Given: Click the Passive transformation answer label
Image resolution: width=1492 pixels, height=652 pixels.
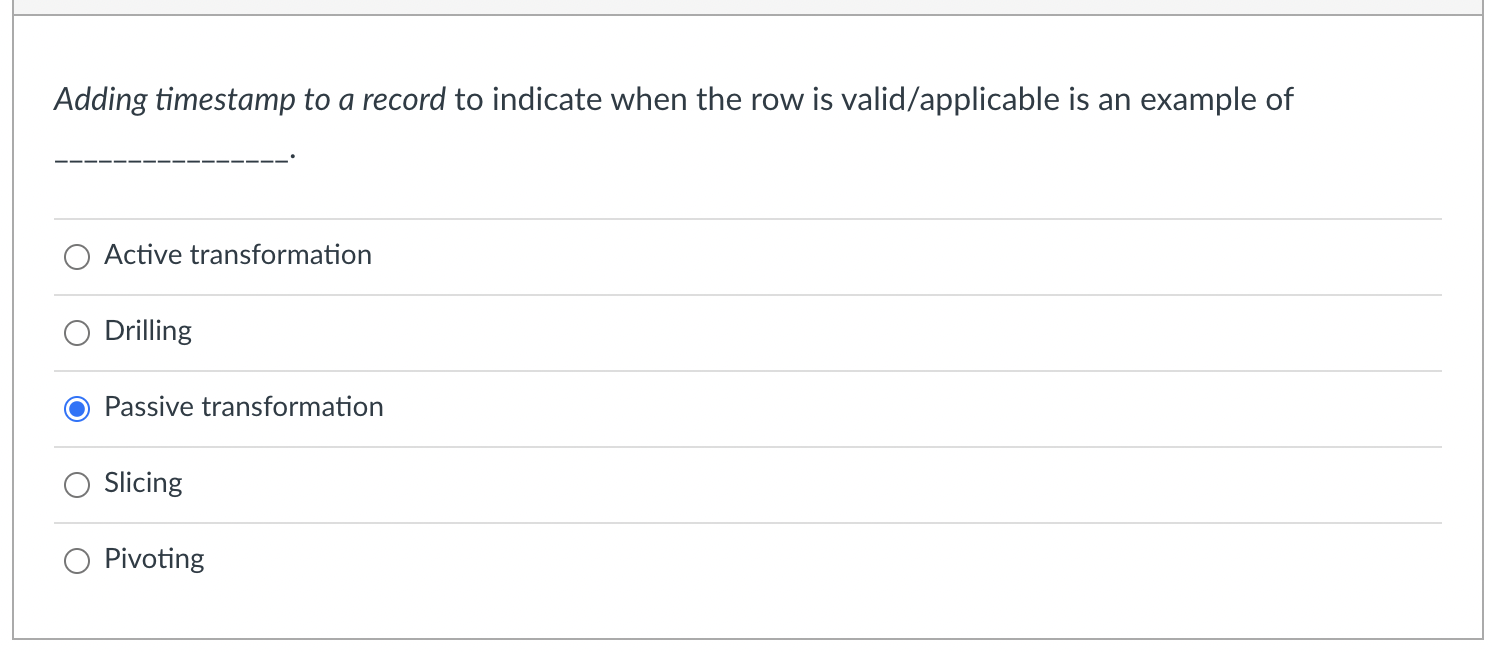Looking at the screenshot, I should [243, 407].
